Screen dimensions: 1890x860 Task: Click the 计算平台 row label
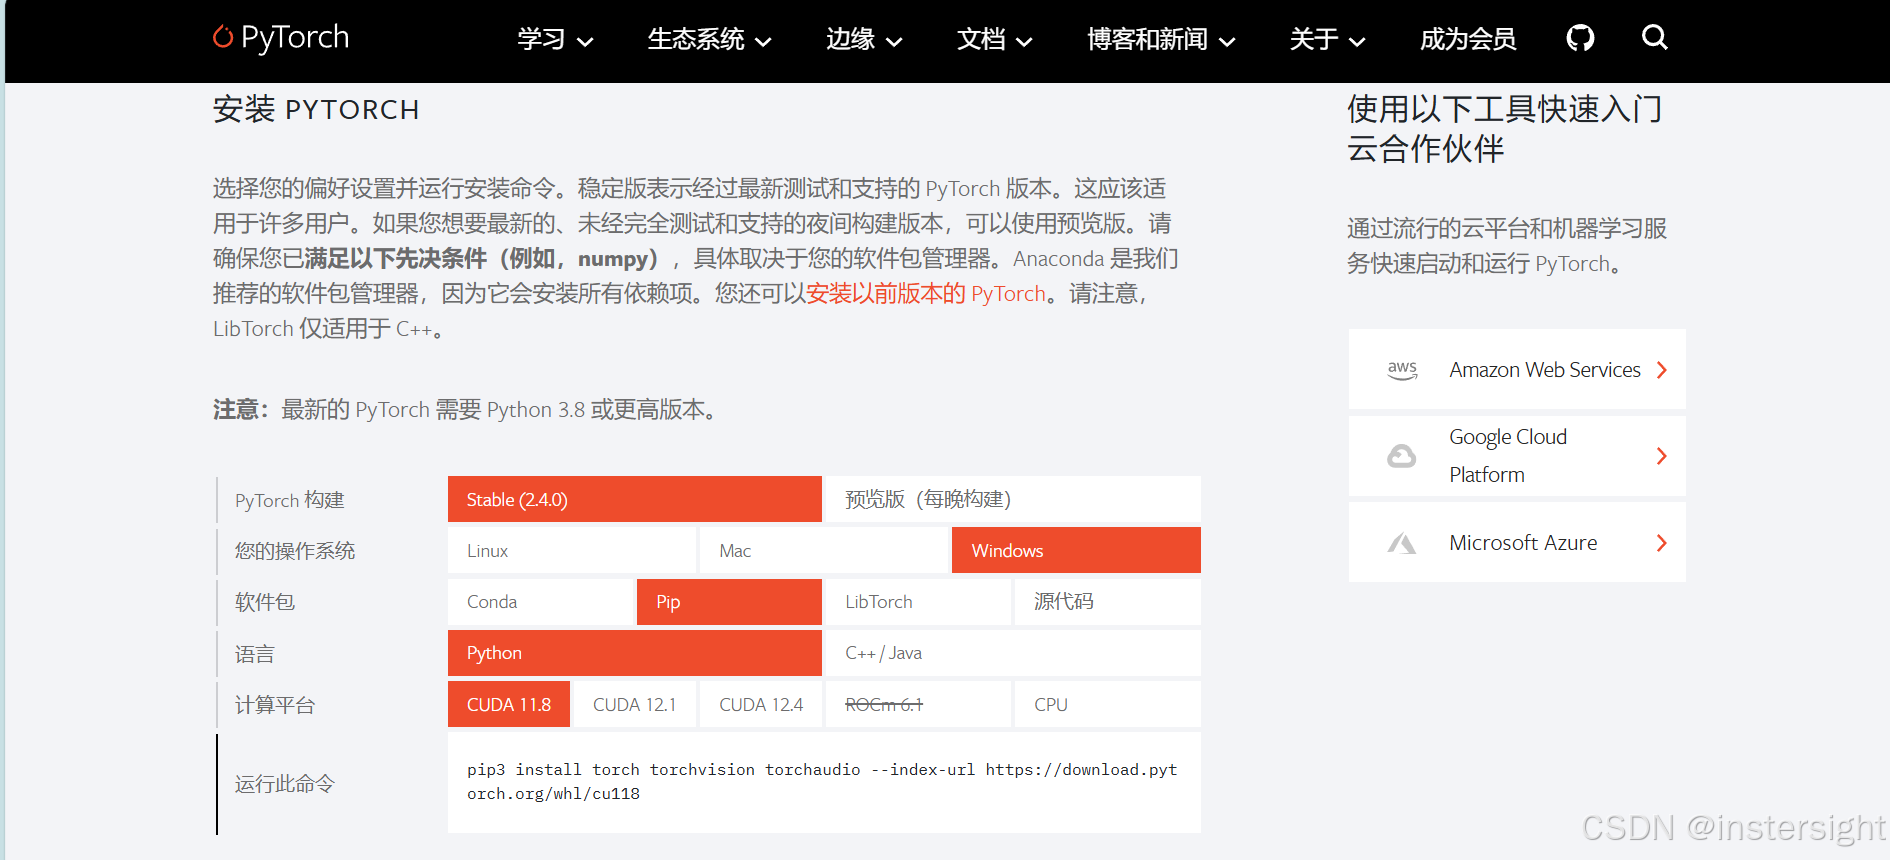(275, 705)
